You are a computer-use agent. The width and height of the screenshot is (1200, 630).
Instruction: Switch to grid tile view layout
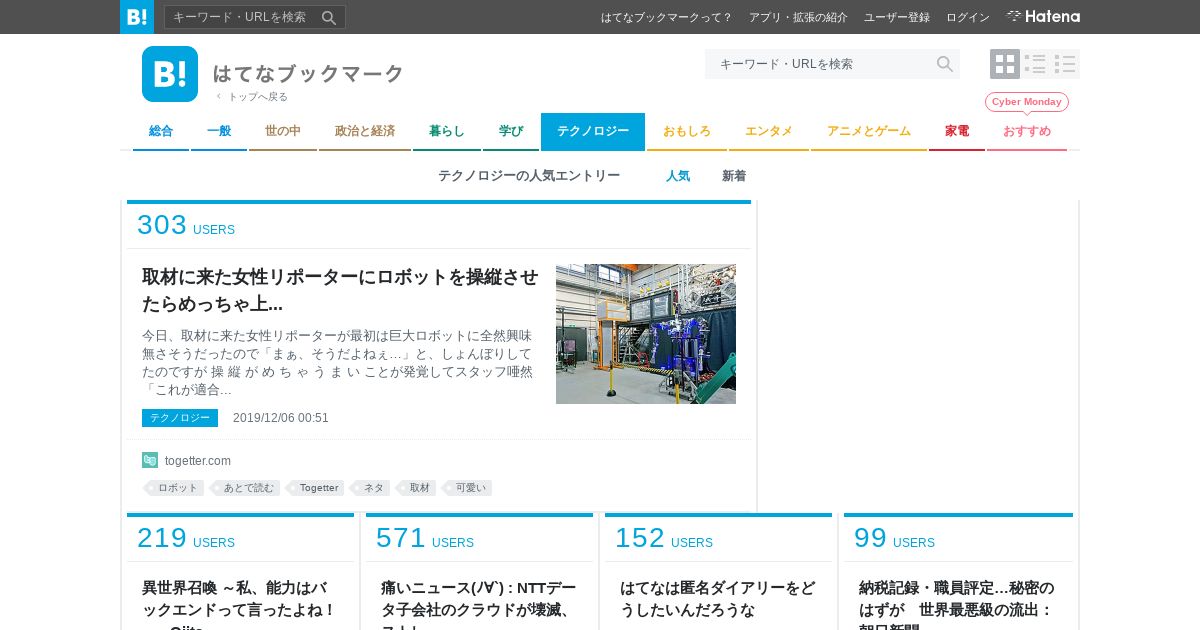tap(1005, 64)
